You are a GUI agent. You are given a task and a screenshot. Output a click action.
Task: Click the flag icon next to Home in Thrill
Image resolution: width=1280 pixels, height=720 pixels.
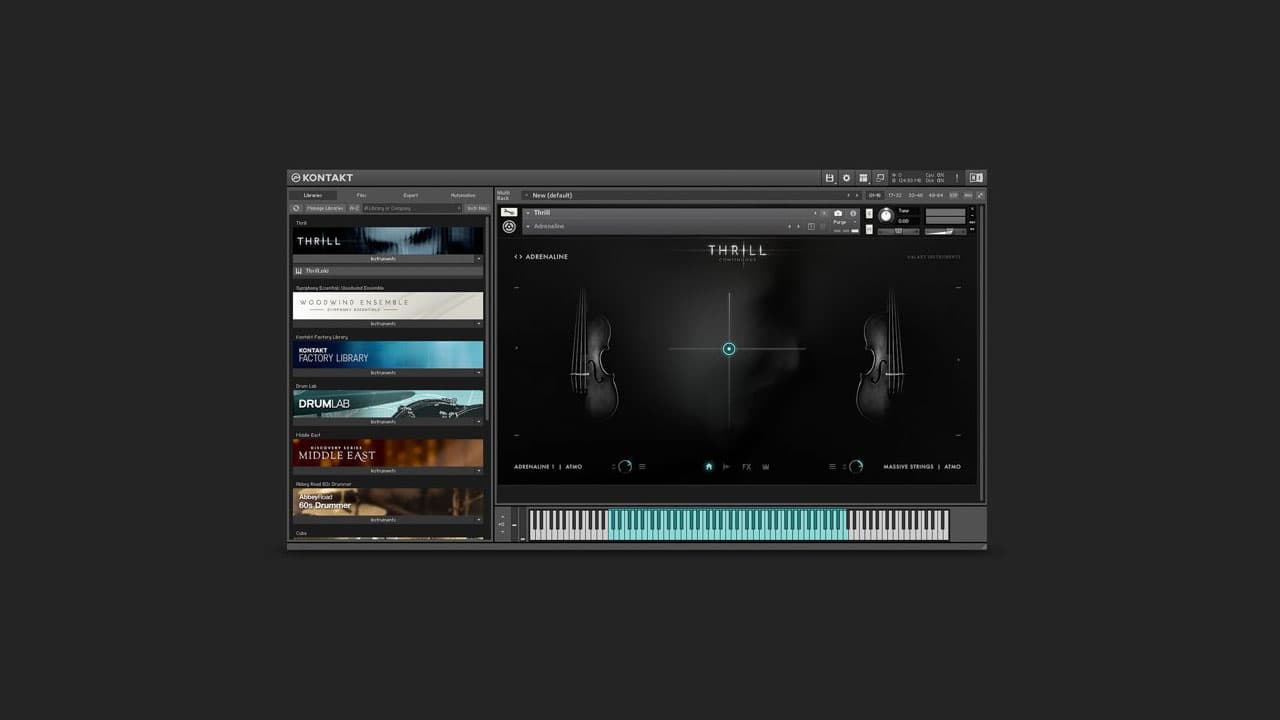(727, 466)
